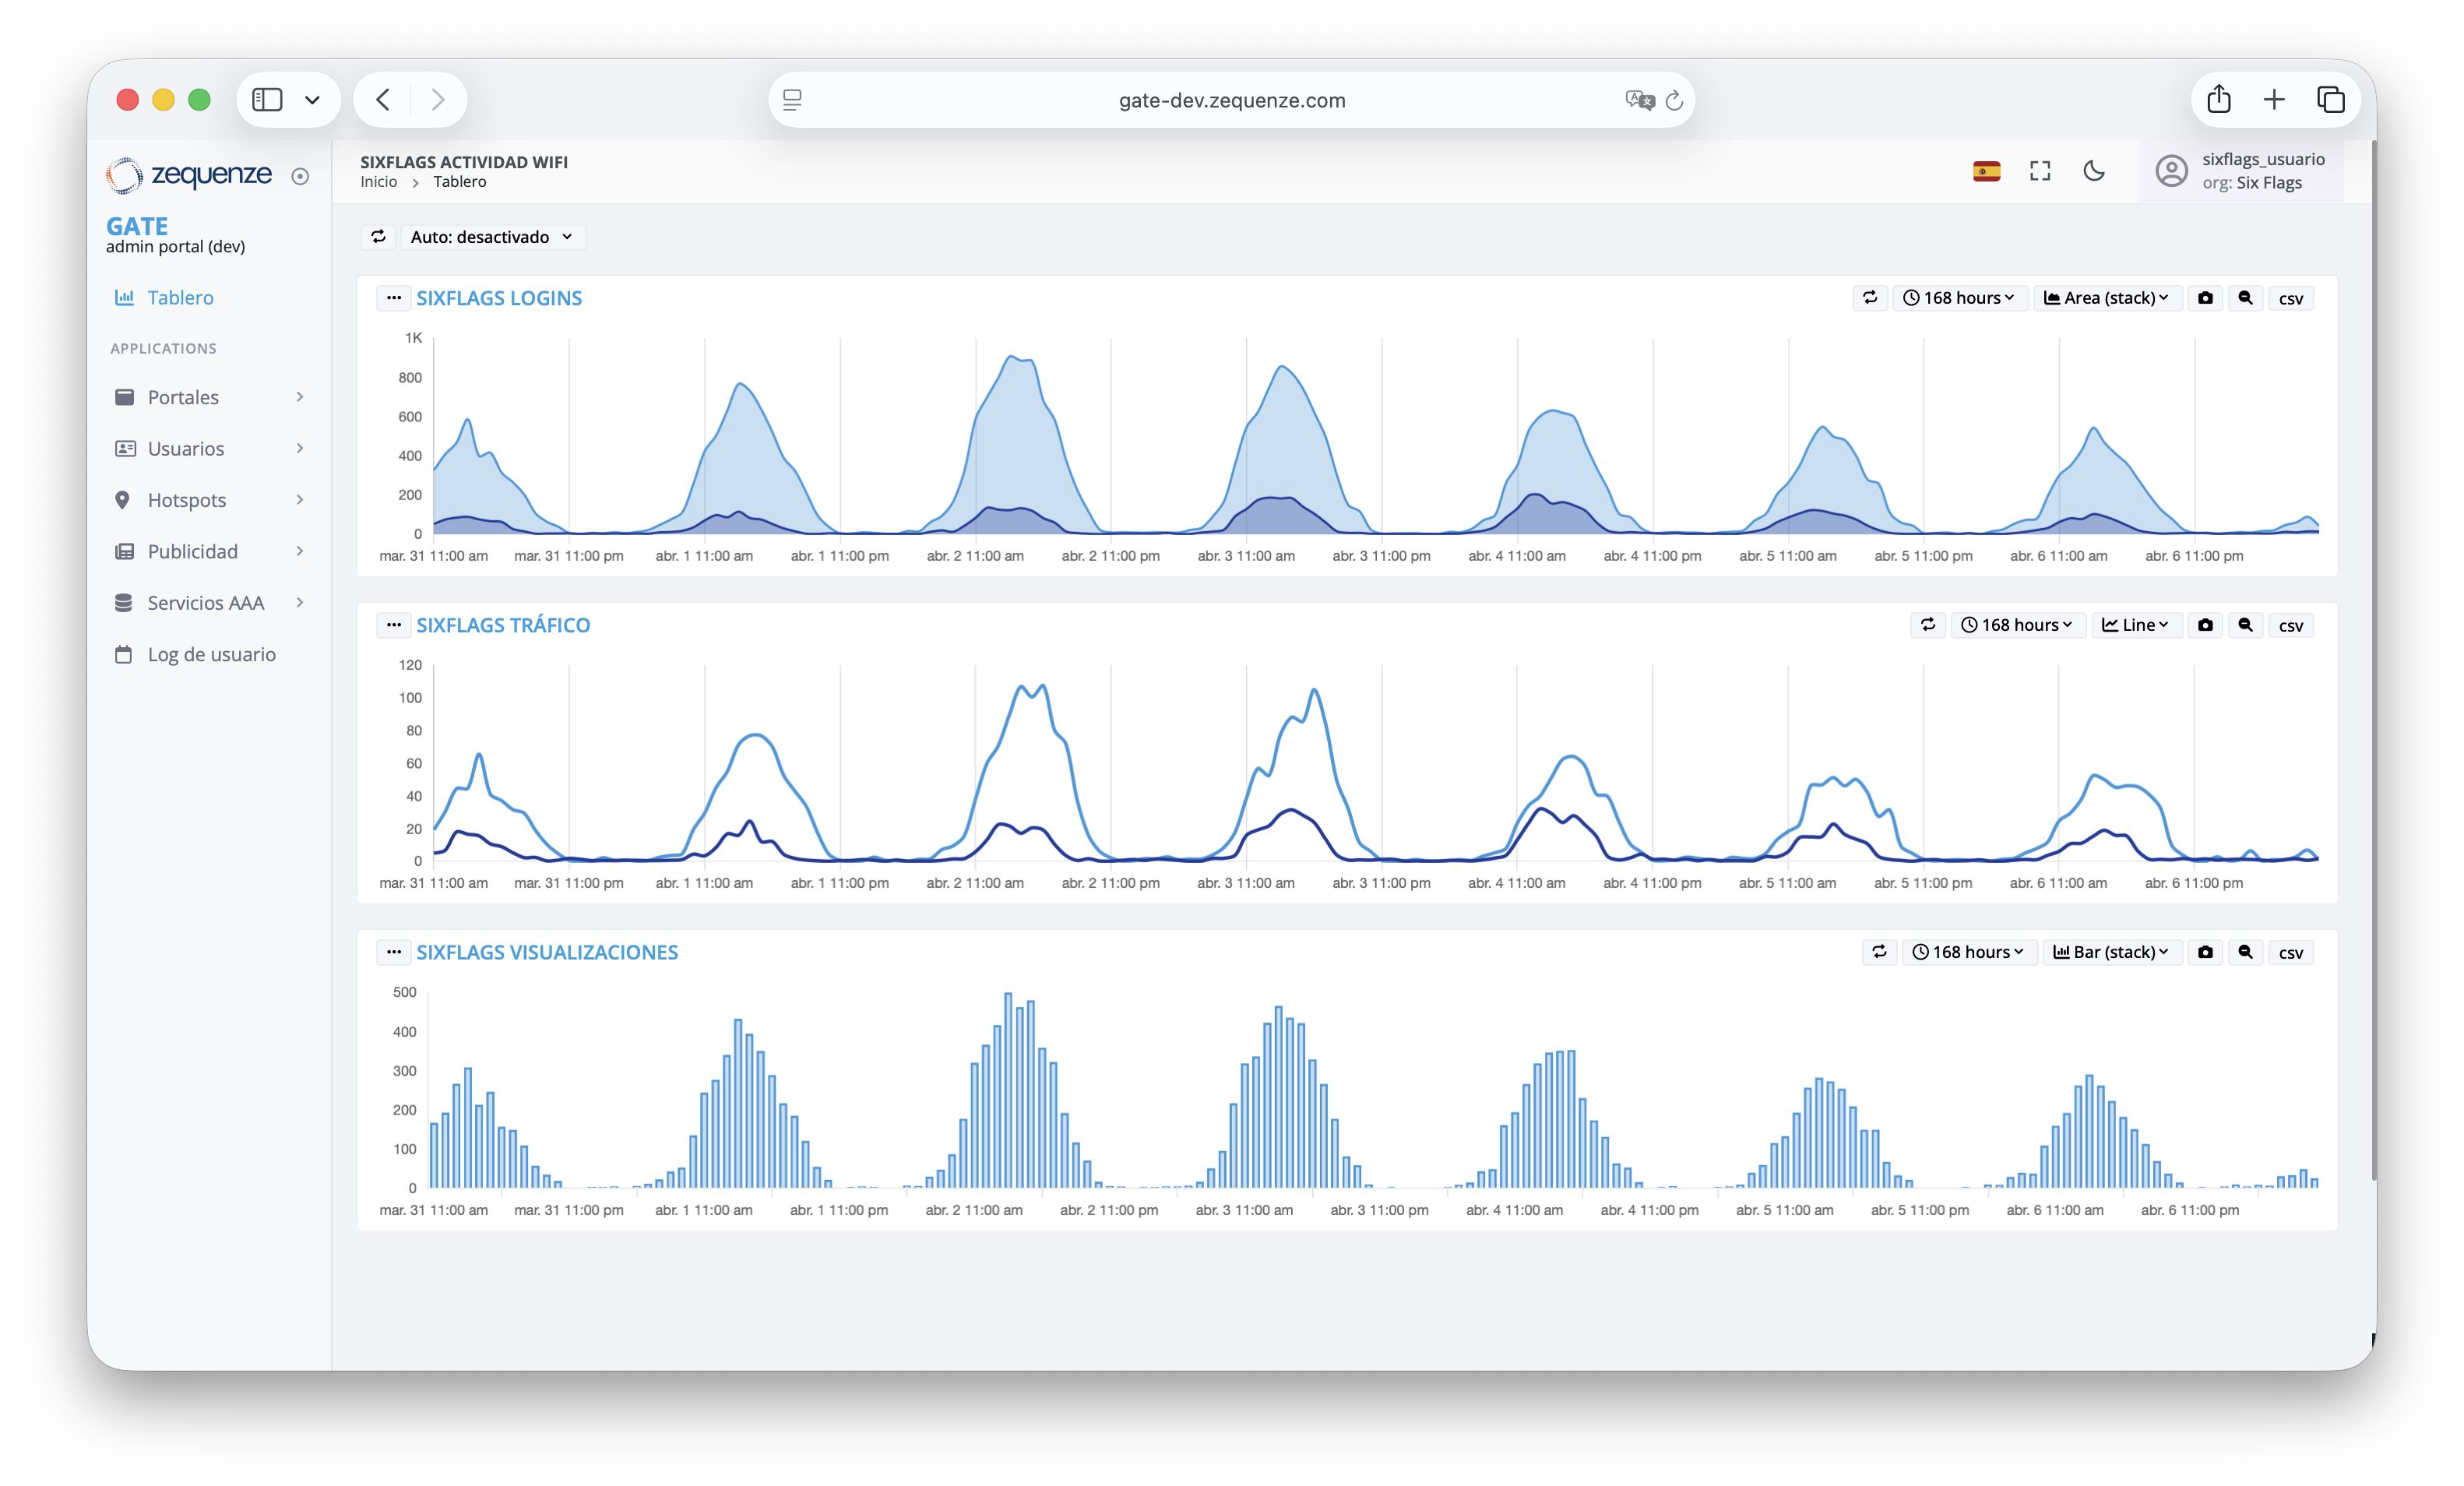This screenshot has height=1486, width=2464.
Task: Open the three-dots menu of SIXFLAGS LOGINS
Action: click(394, 298)
